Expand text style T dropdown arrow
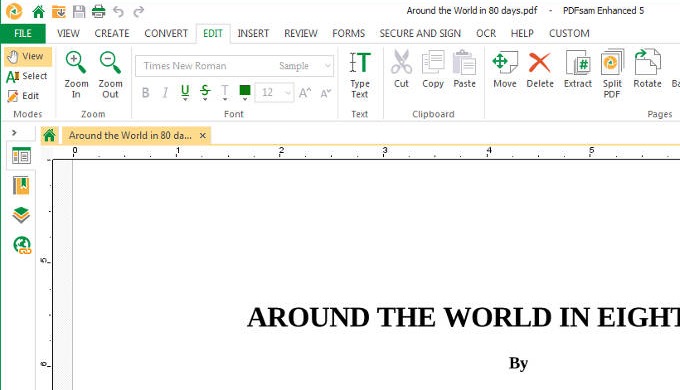The width and height of the screenshot is (680, 390). [x=225, y=99]
